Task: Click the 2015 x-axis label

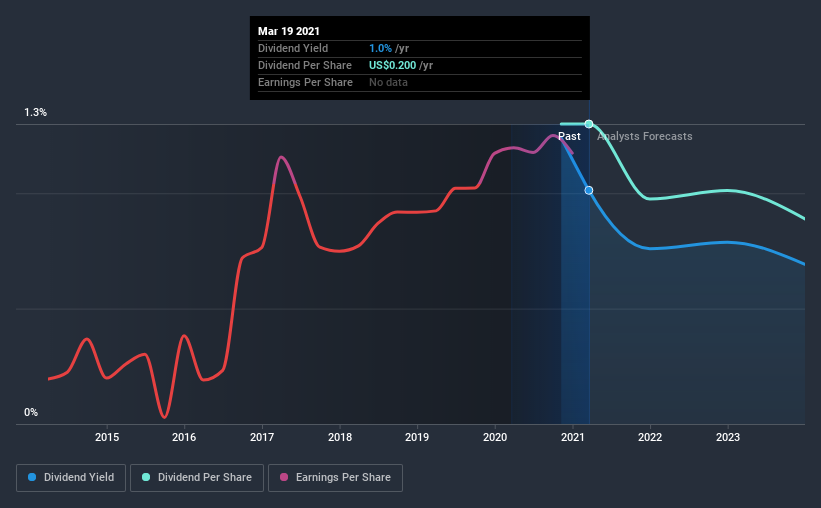Action: (x=107, y=437)
